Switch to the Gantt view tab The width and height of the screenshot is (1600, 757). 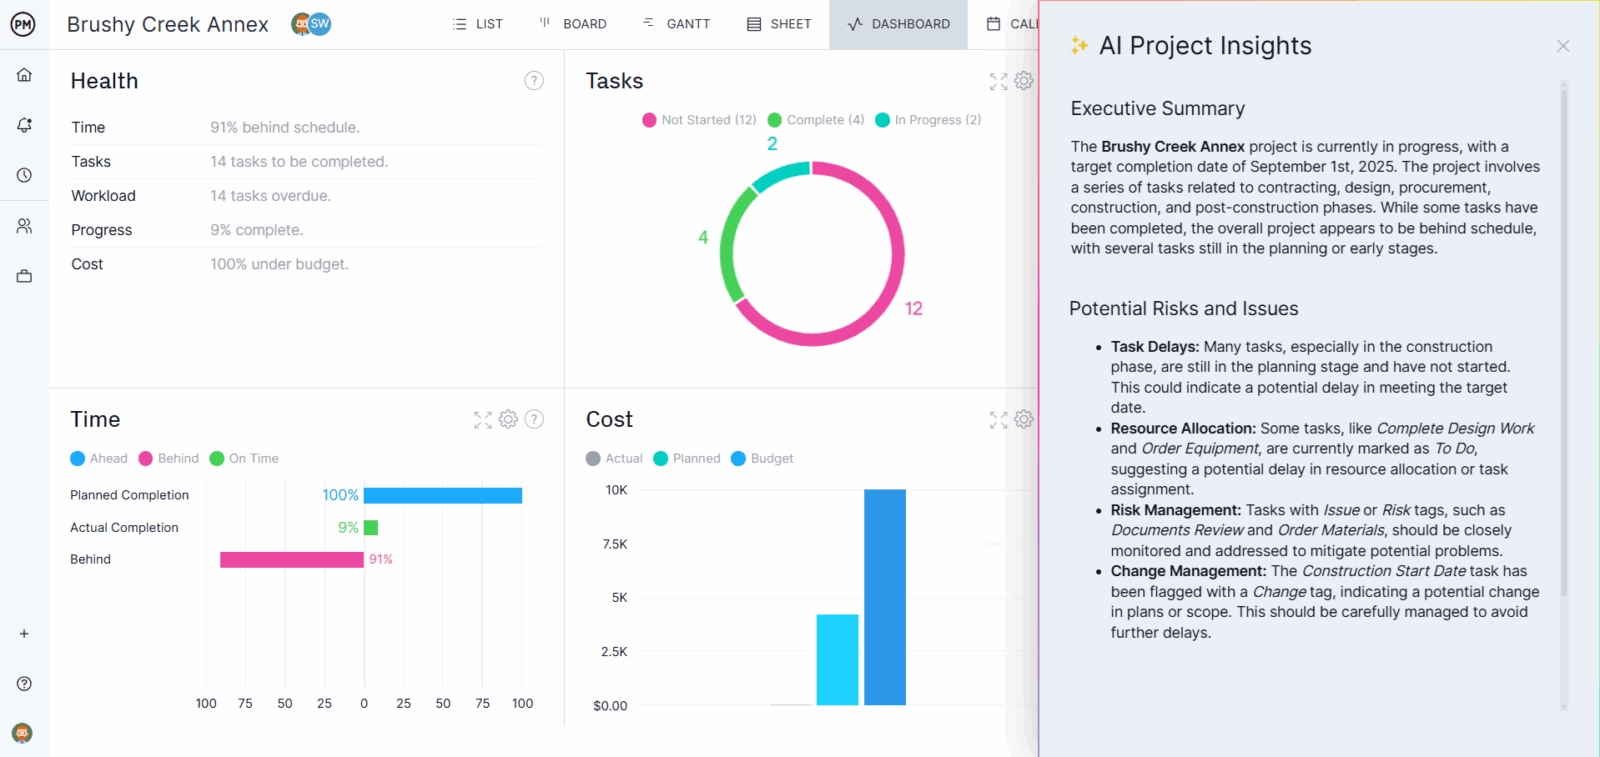pos(676,24)
